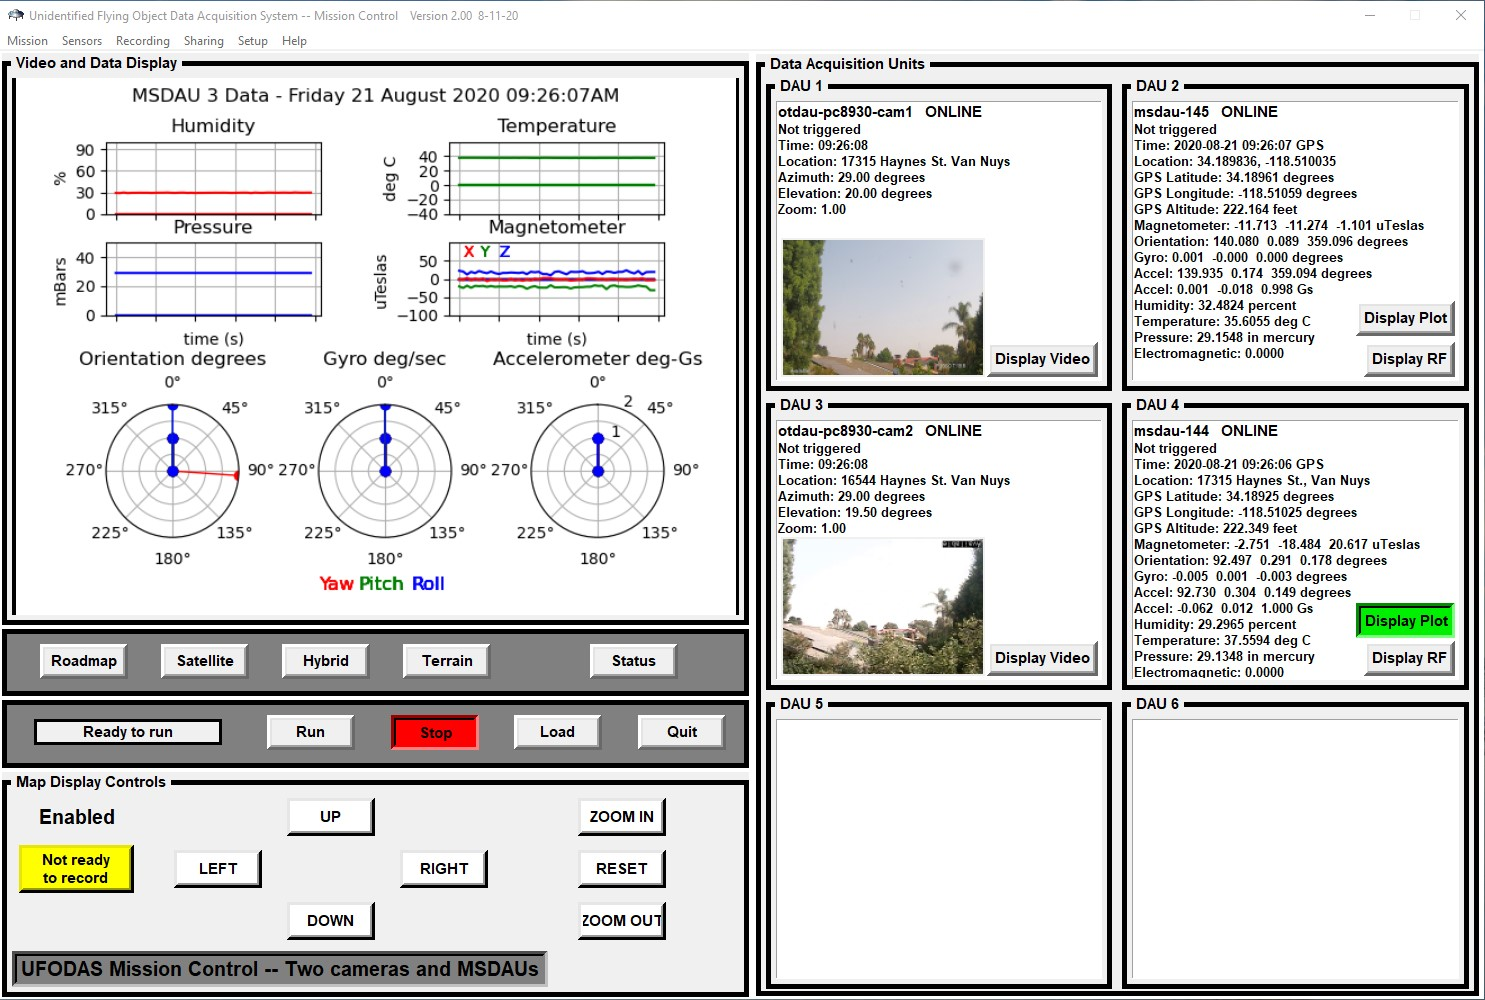
Task: Open the Mission menu
Action: [x=27, y=41]
